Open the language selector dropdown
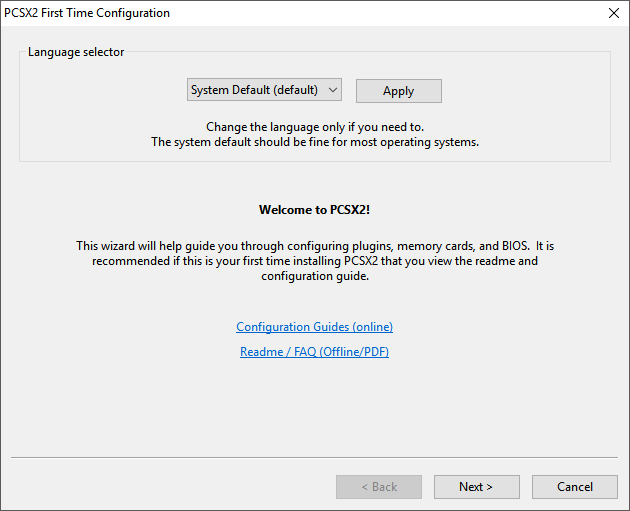This screenshot has height=511, width=630. (x=264, y=90)
